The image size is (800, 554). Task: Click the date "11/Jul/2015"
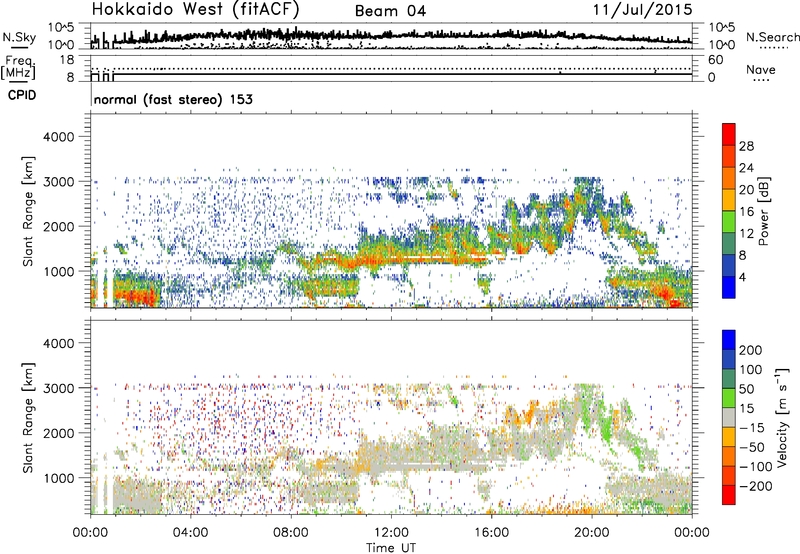click(x=642, y=10)
